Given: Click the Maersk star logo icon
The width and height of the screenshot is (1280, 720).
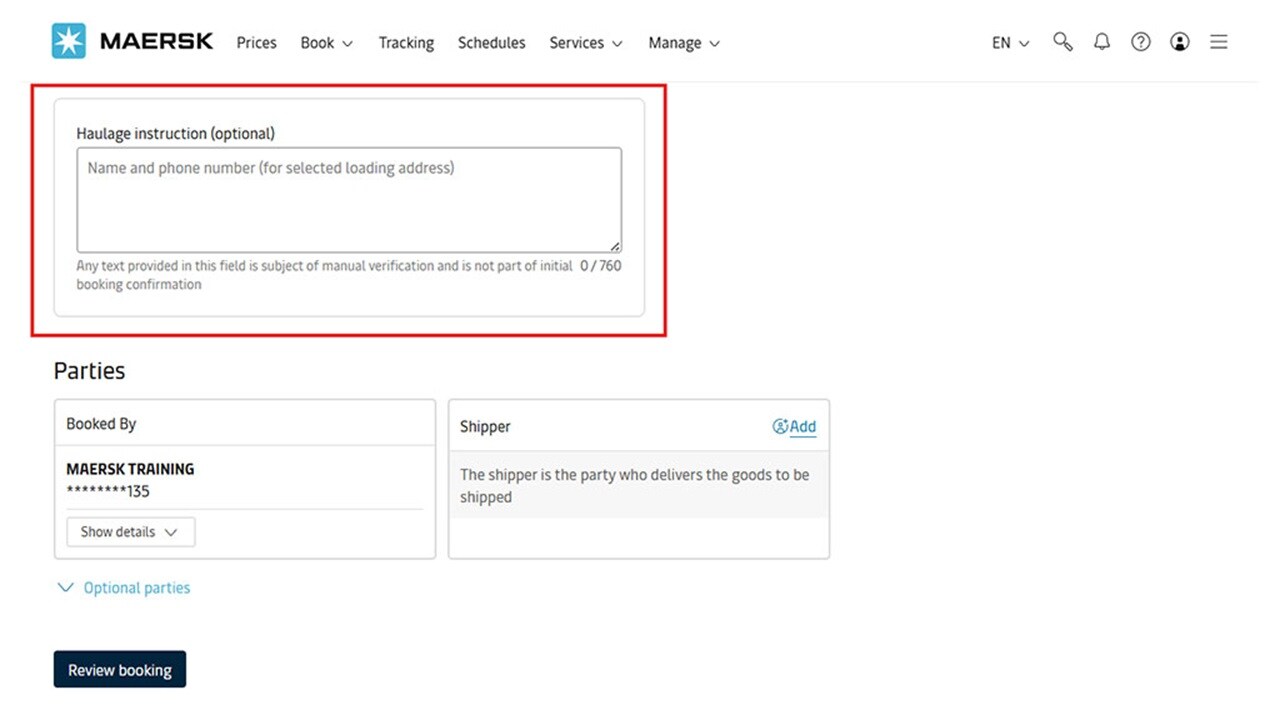Looking at the screenshot, I should [69, 42].
